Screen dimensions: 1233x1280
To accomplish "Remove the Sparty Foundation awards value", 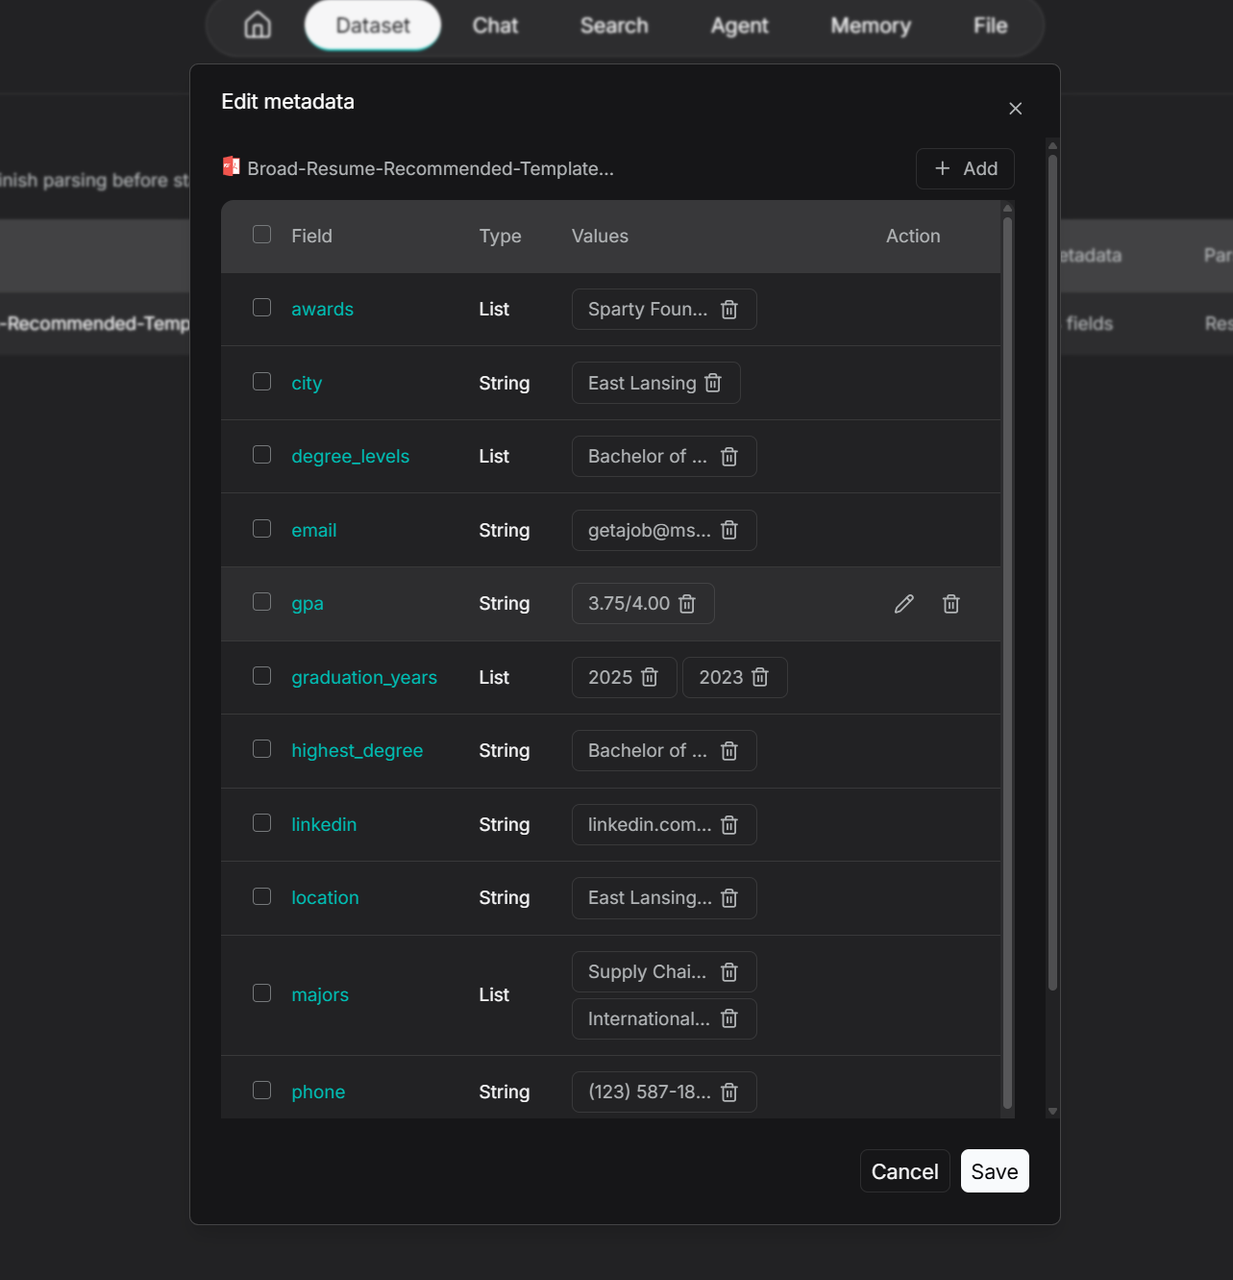I will click(x=729, y=310).
